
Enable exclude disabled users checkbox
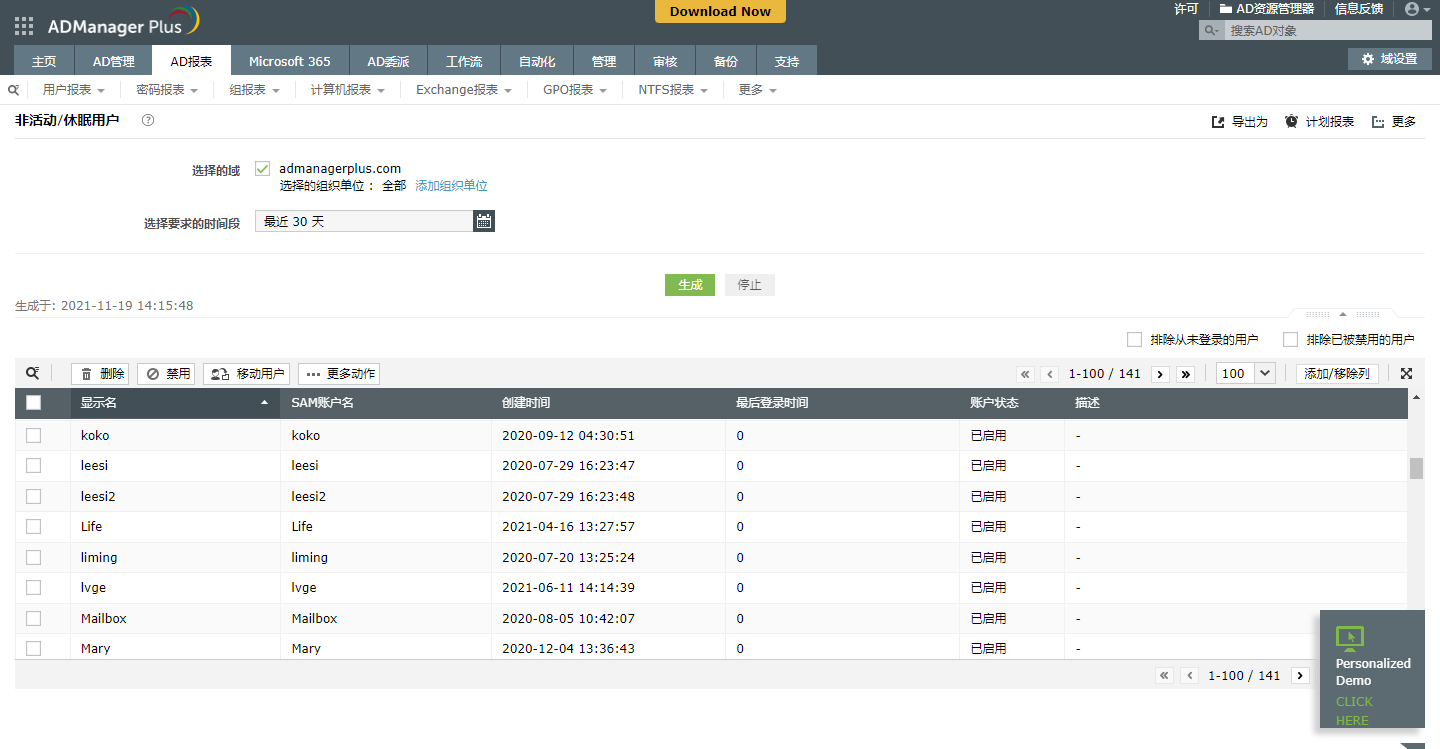(x=1290, y=340)
